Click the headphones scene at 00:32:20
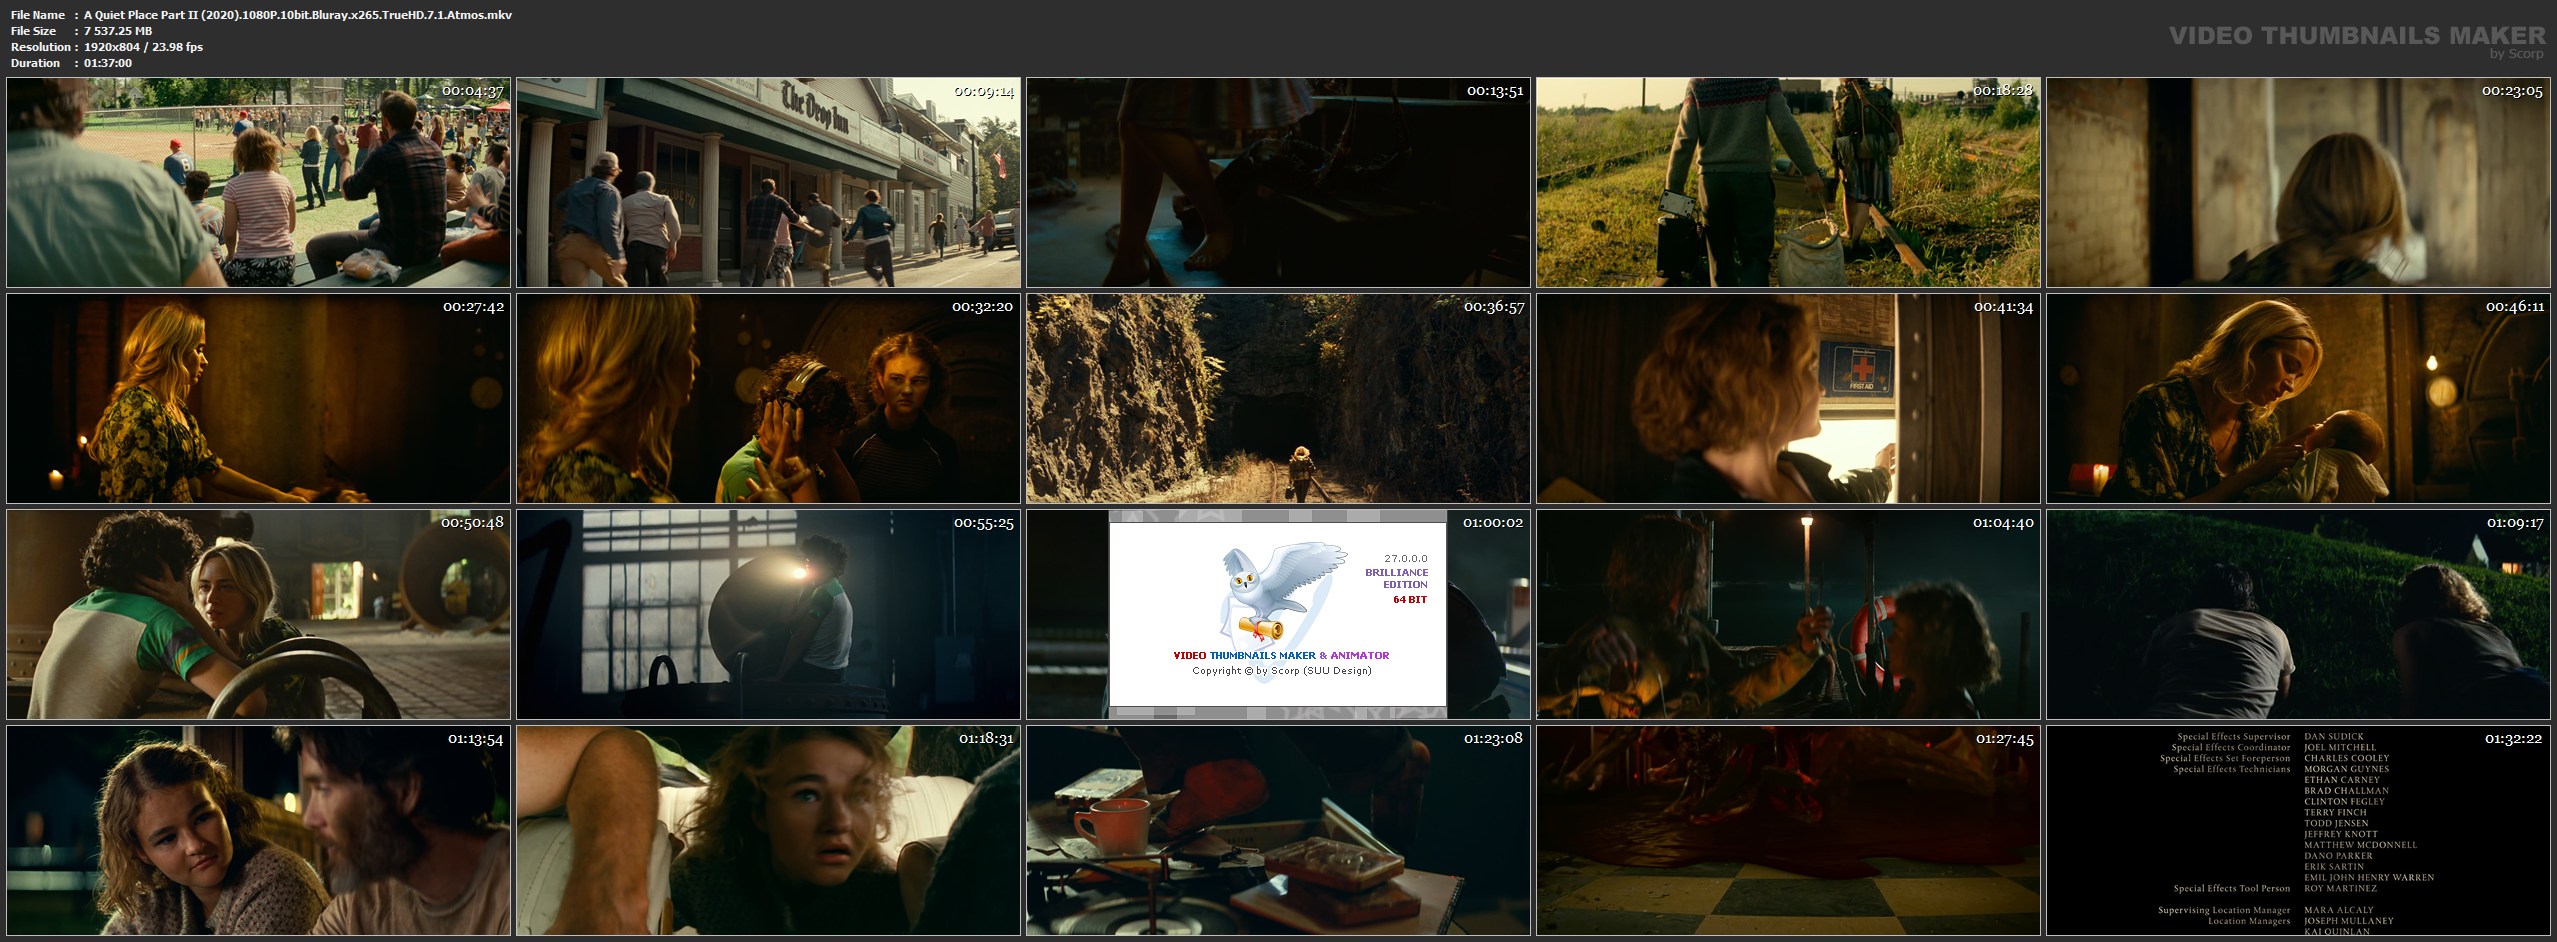Viewport: 2557px width, 942px height. [x=768, y=399]
